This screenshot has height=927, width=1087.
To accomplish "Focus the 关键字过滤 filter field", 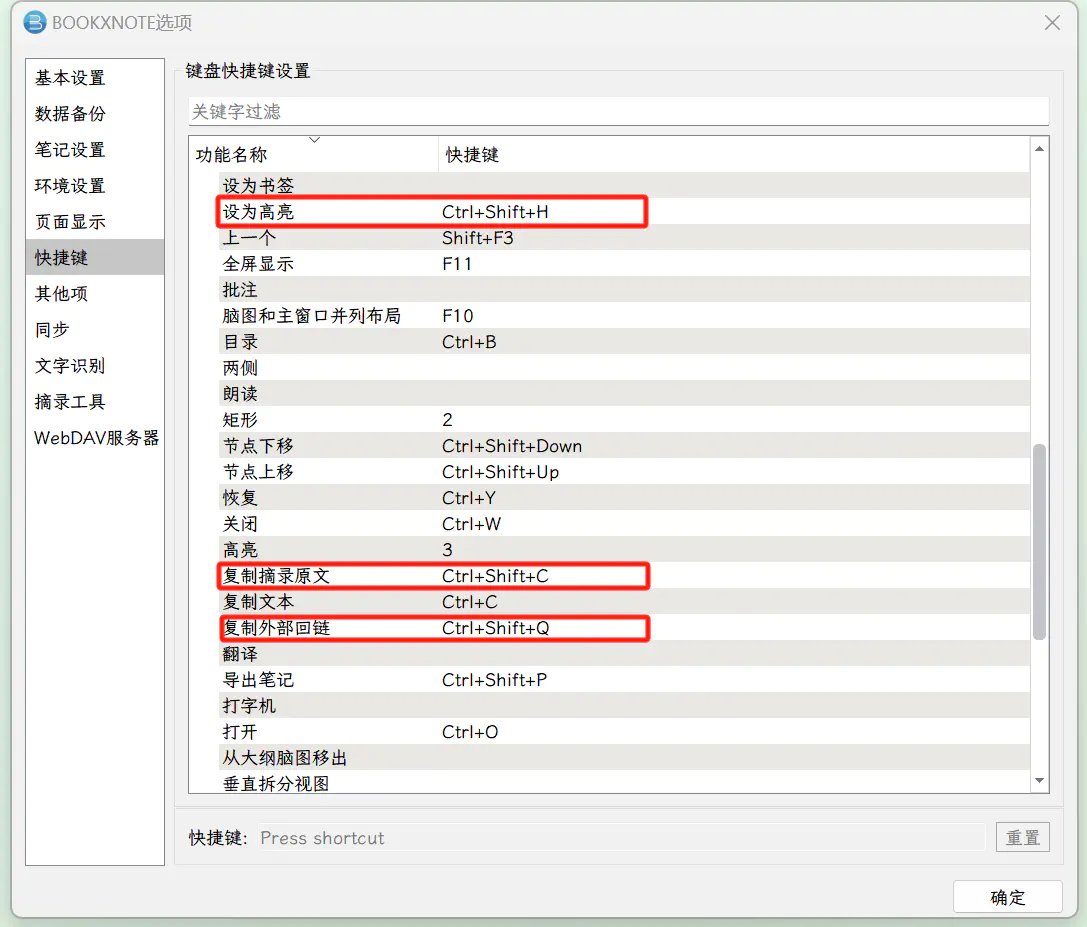I will click(618, 112).
